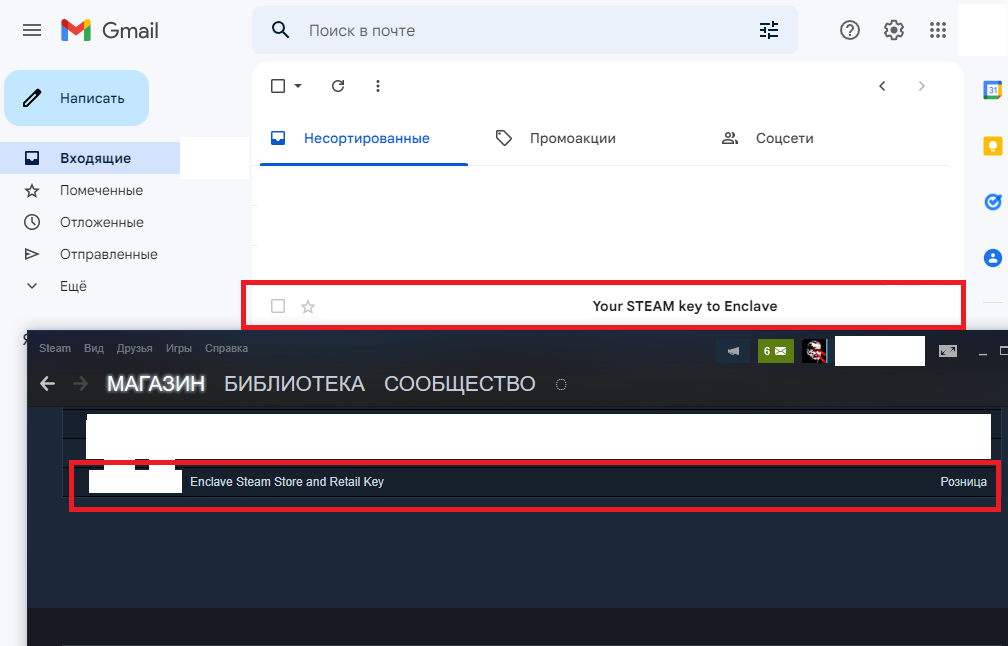Open the Входящие folder
1008x646 pixels.
(x=90, y=158)
